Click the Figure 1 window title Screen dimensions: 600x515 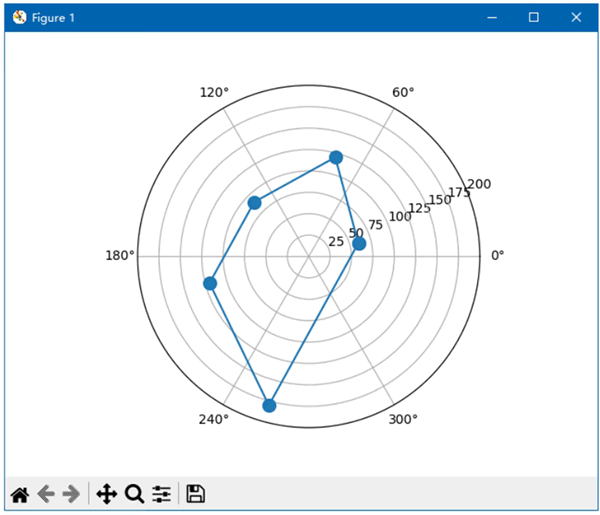point(53,18)
